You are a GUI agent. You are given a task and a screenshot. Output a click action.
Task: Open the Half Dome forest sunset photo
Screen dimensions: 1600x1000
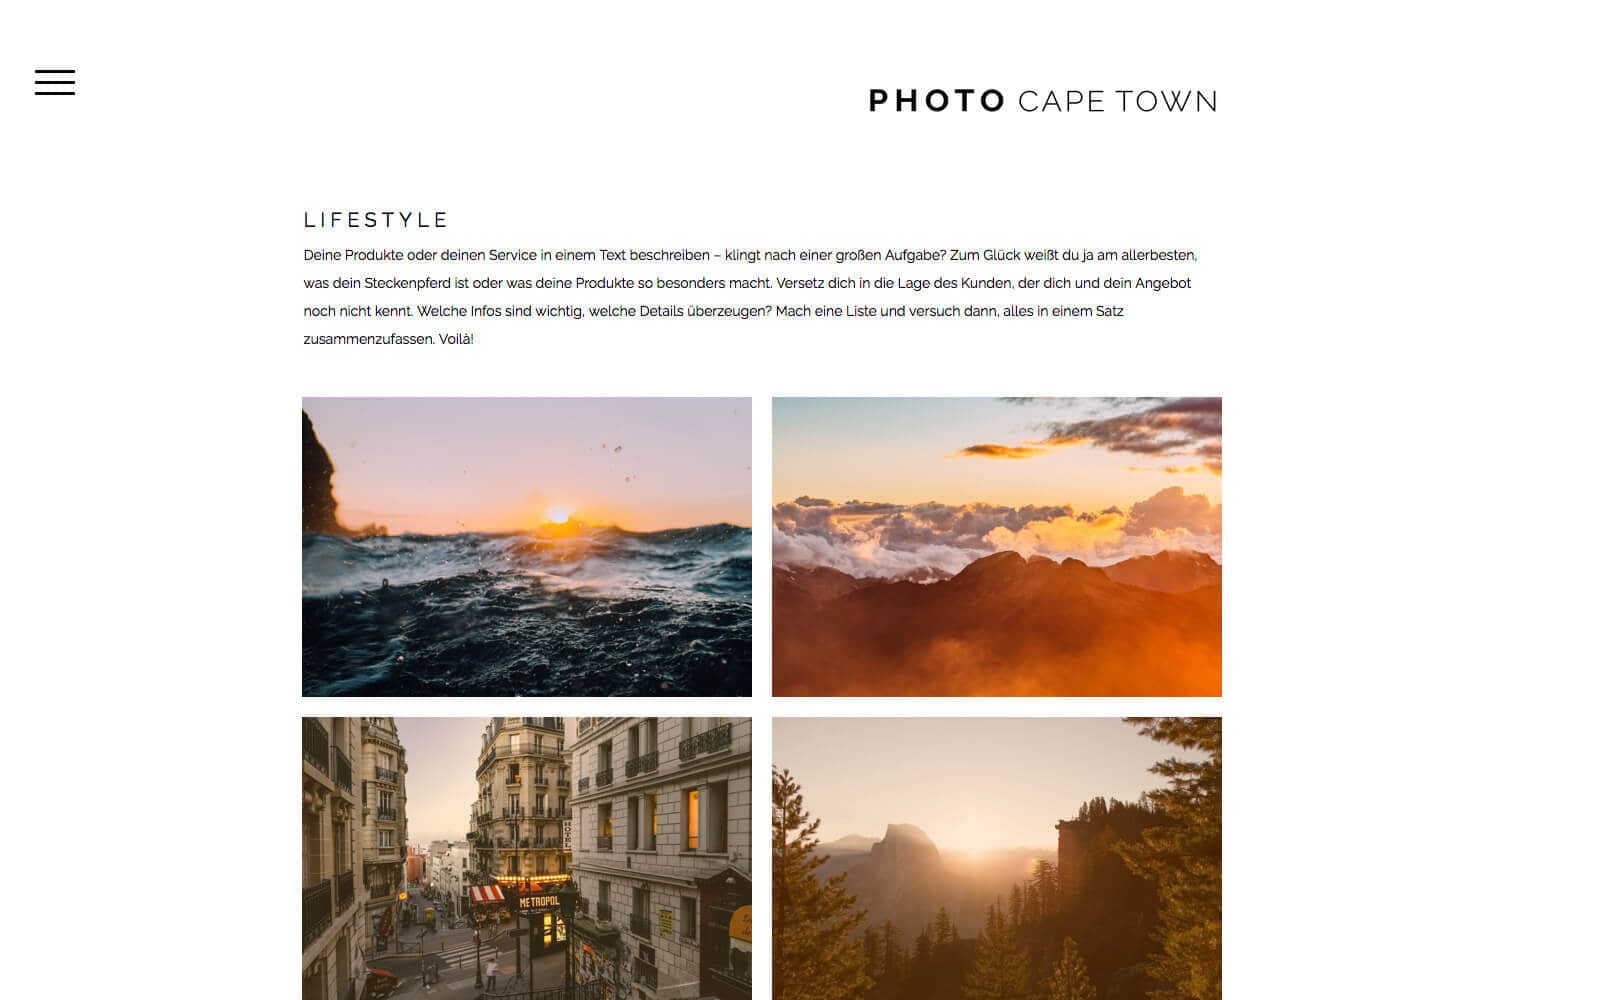997,858
